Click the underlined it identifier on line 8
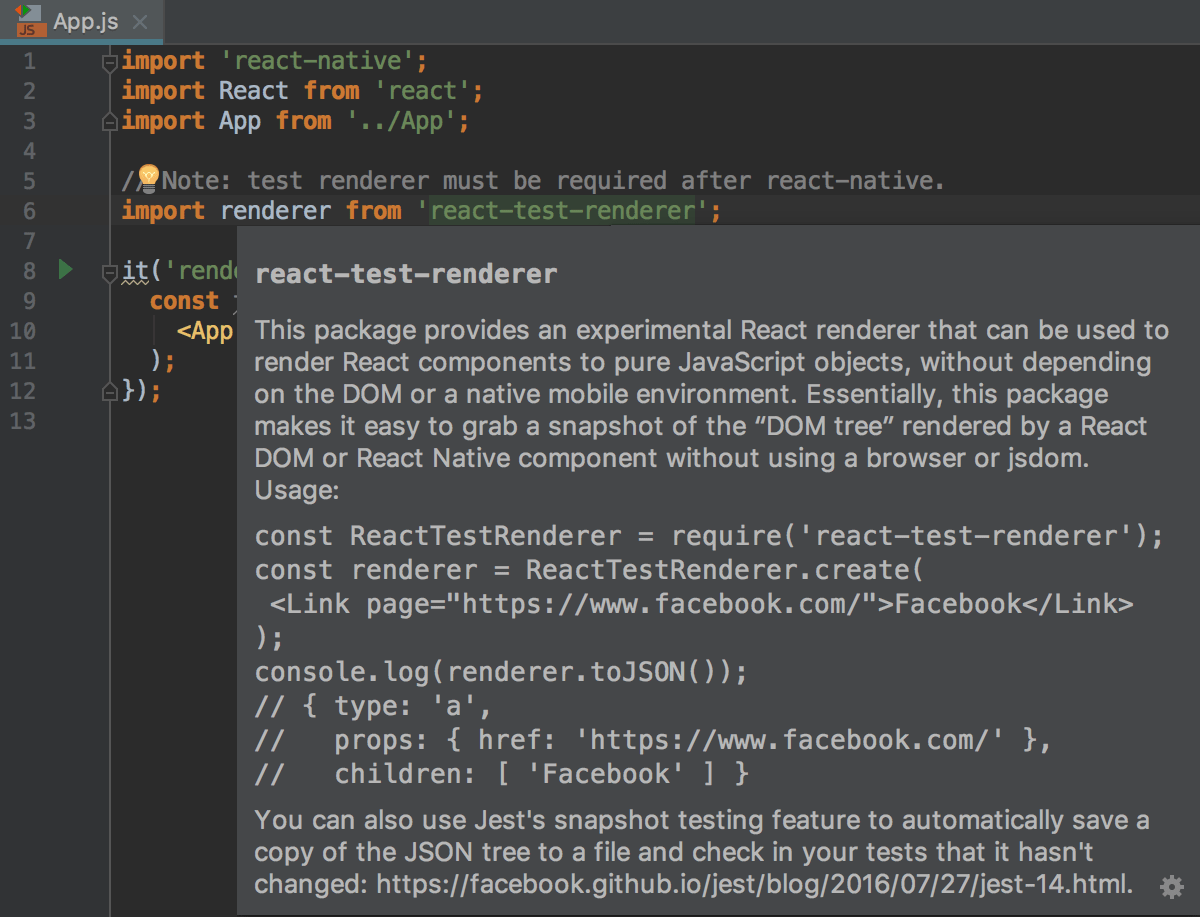The image size is (1200, 917). coord(131,270)
